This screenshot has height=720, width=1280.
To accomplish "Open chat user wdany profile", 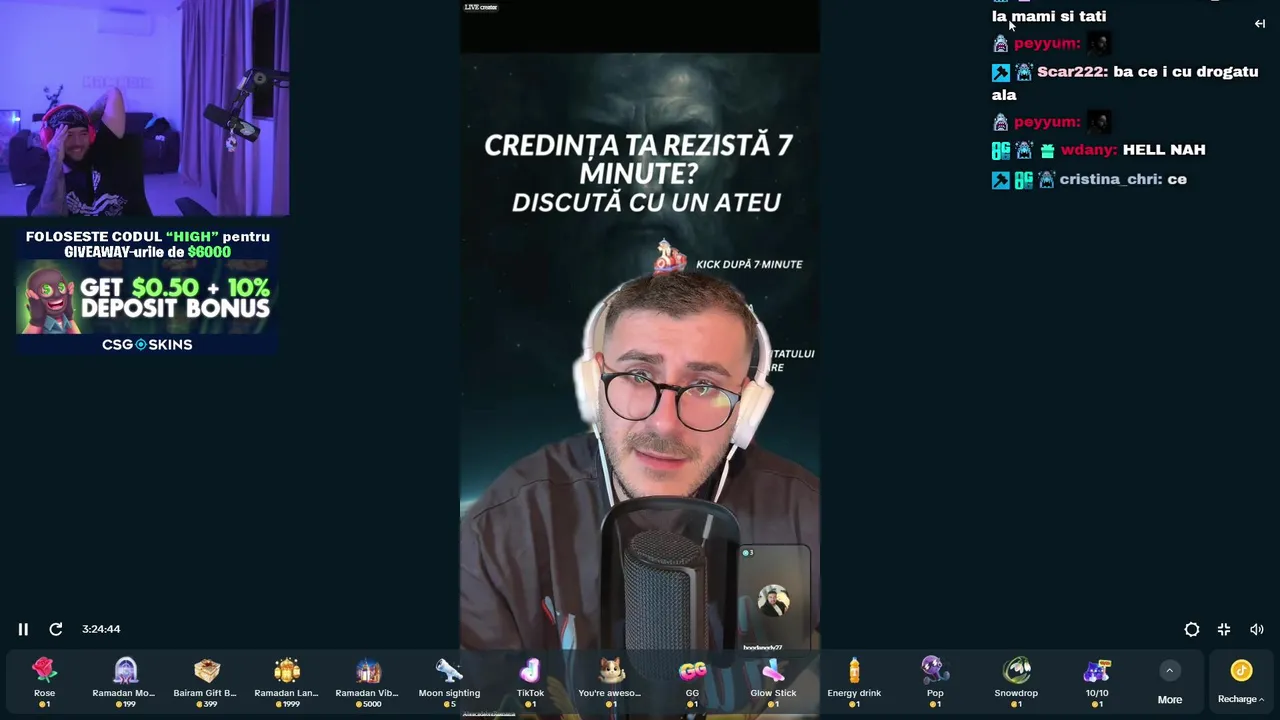I will pyautogui.click(x=1088, y=150).
